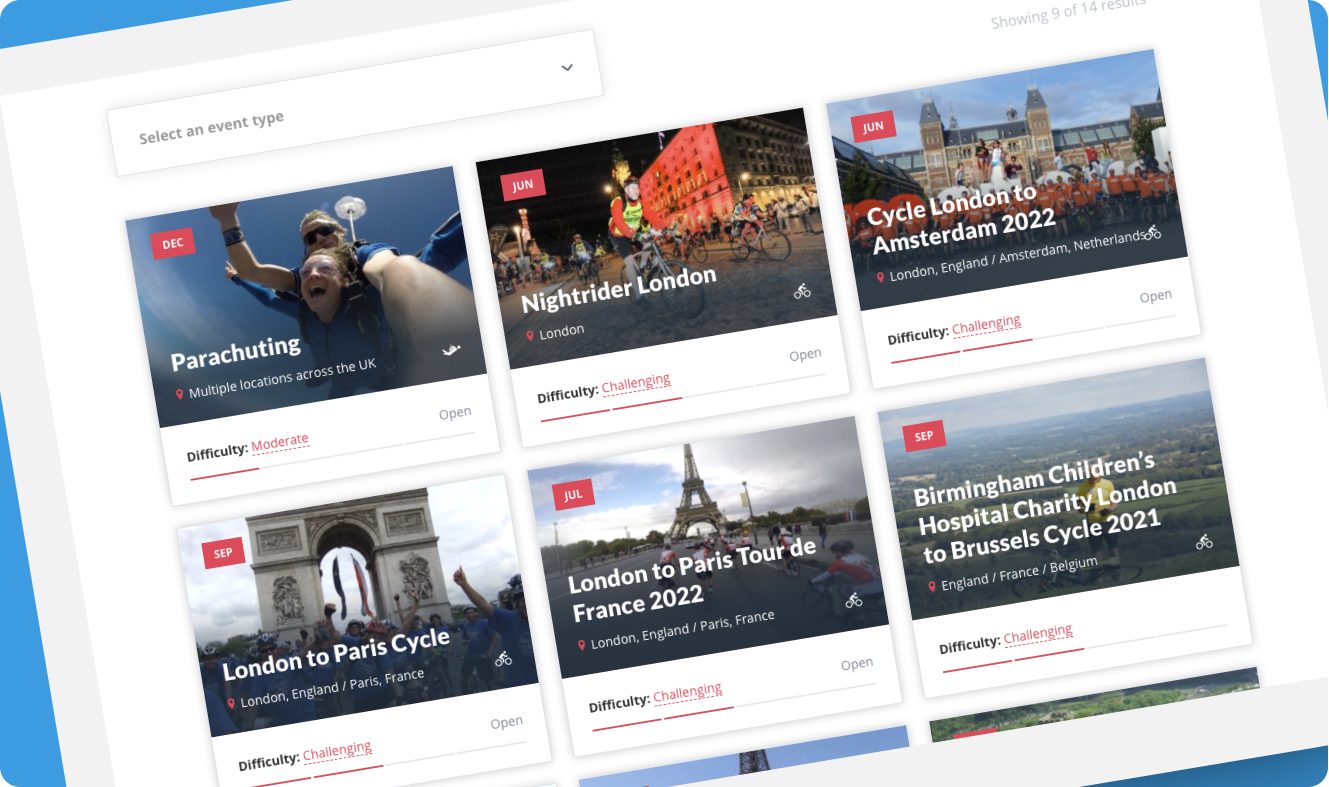This screenshot has height=787, width=1329.
Task: Click the DEC date badge on Parachuting card
Action: (x=173, y=244)
